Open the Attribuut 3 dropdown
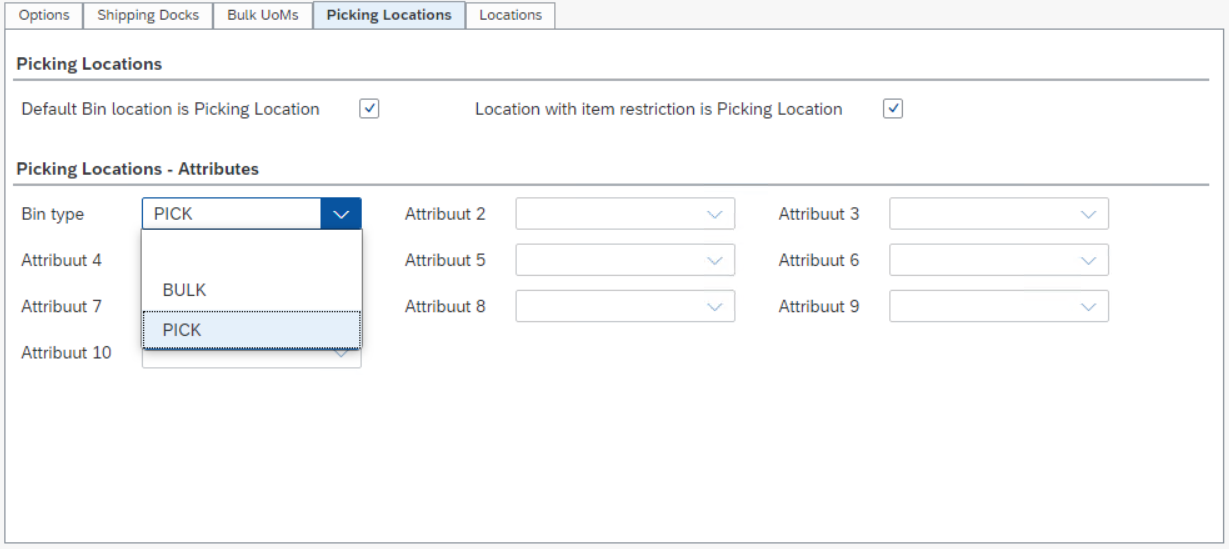This screenshot has height=549, width=1229. pos(998,214)
